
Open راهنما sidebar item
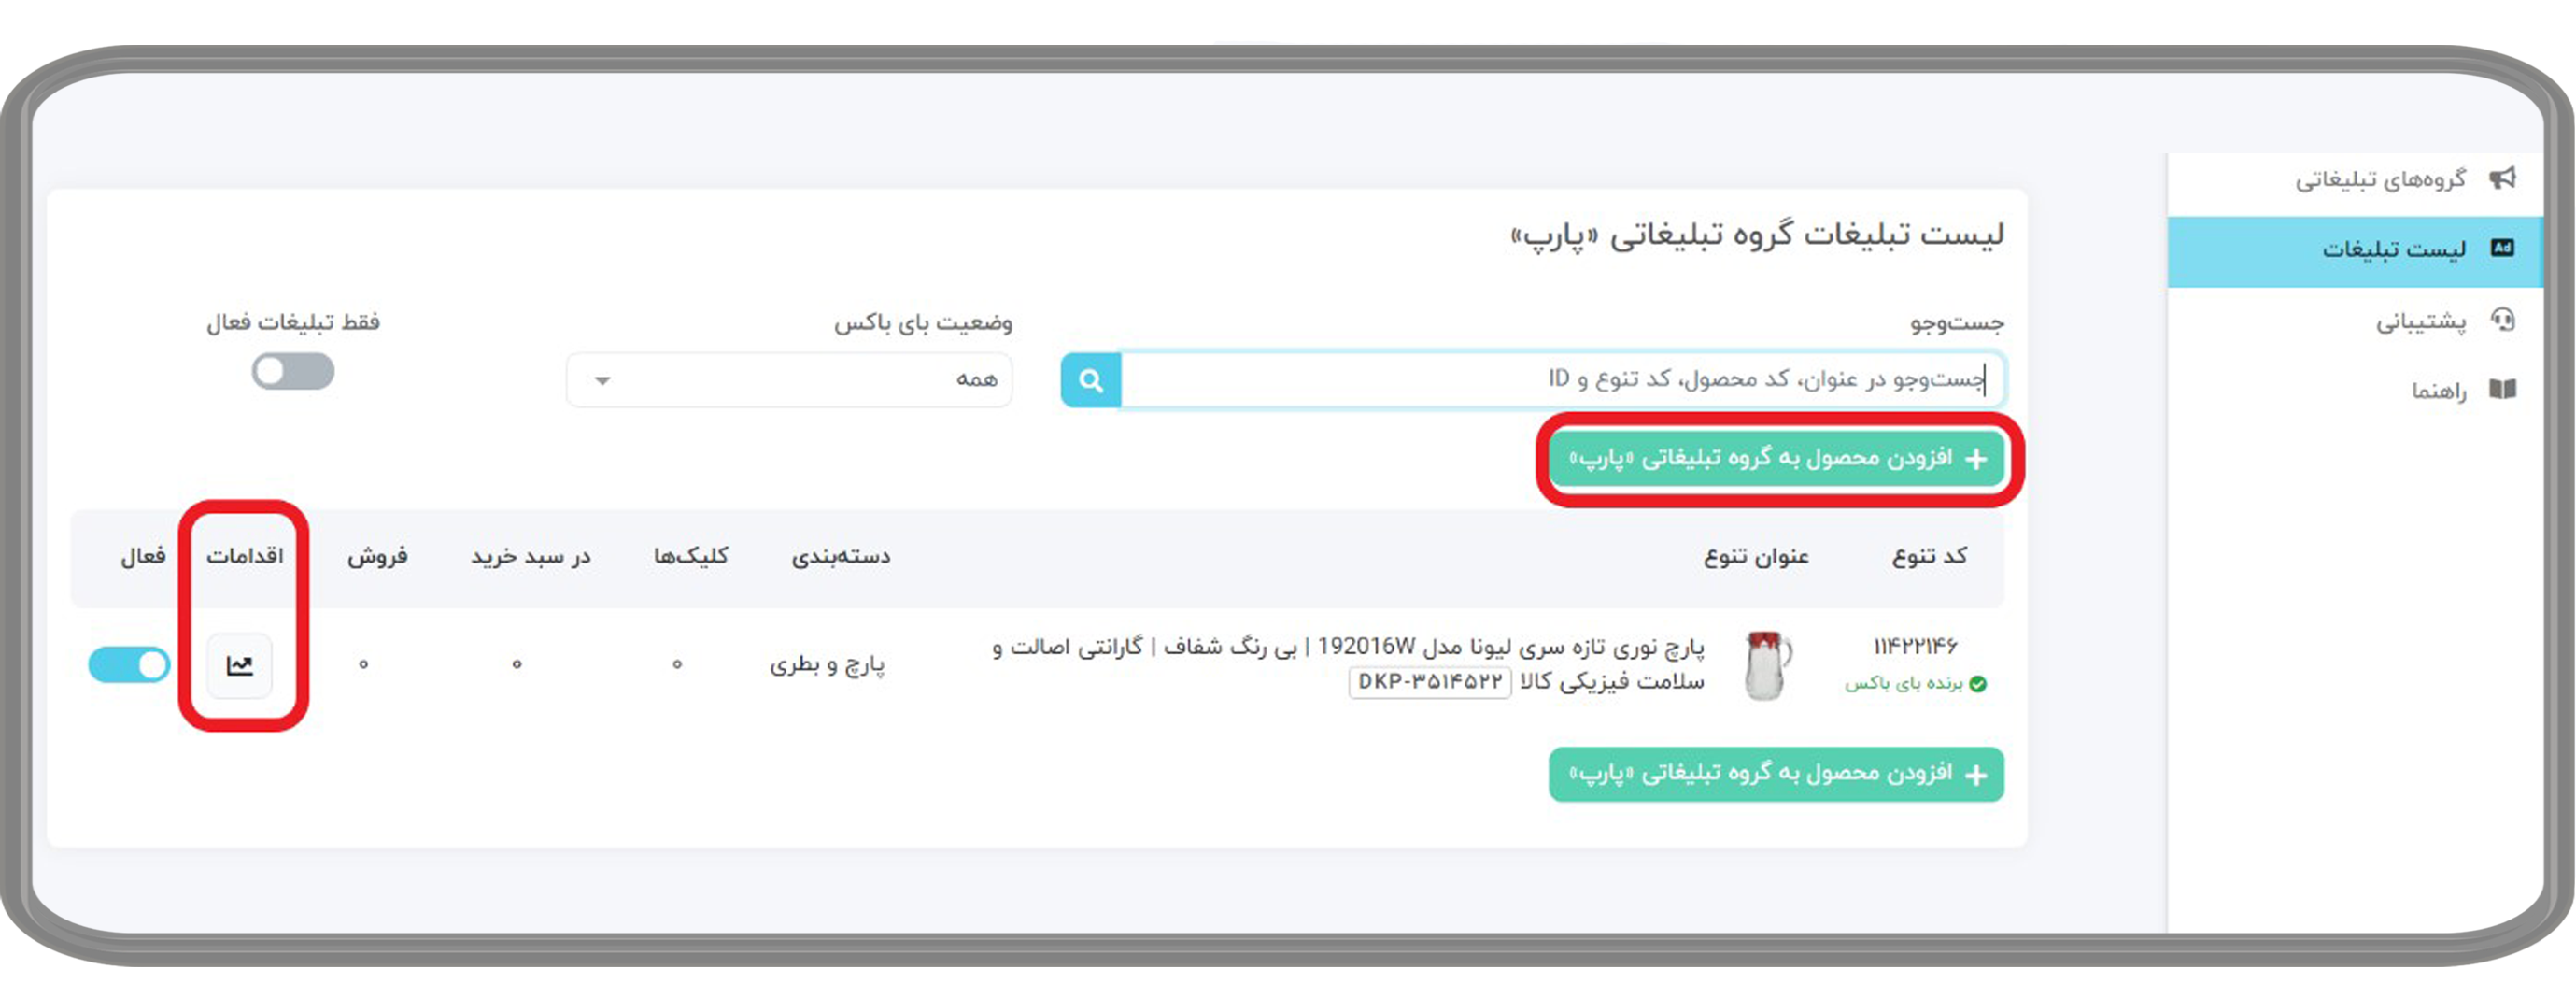click(2356, 390)
